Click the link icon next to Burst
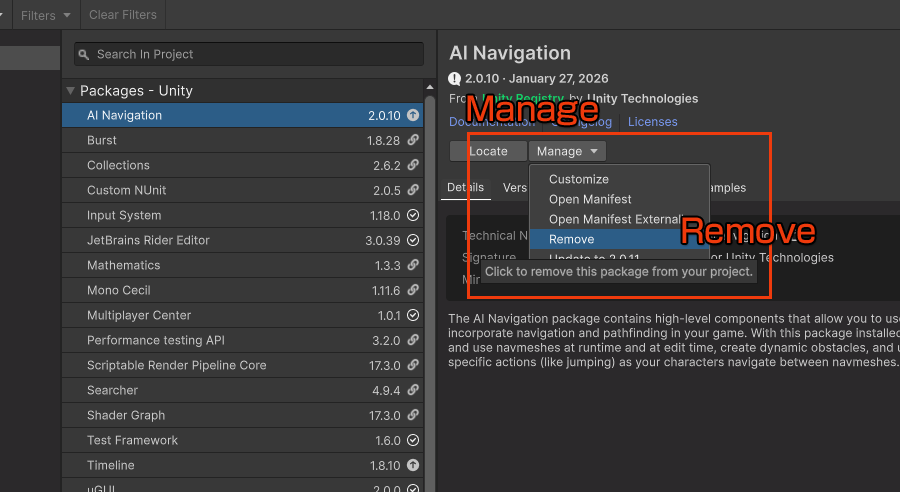Image resolution: width=900 pixels, height=492 pixels. (413, 141)
